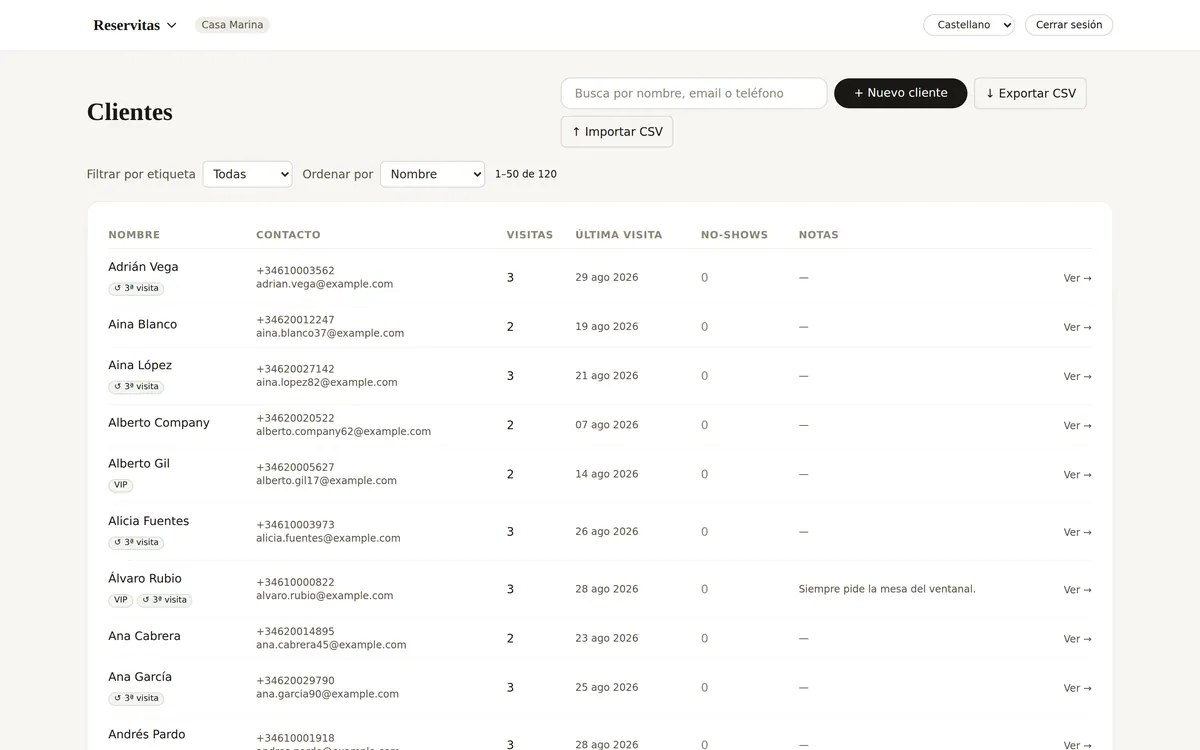
Task: Click the VIP tag under Álvaro Rubio
Action: pos(121,600)
